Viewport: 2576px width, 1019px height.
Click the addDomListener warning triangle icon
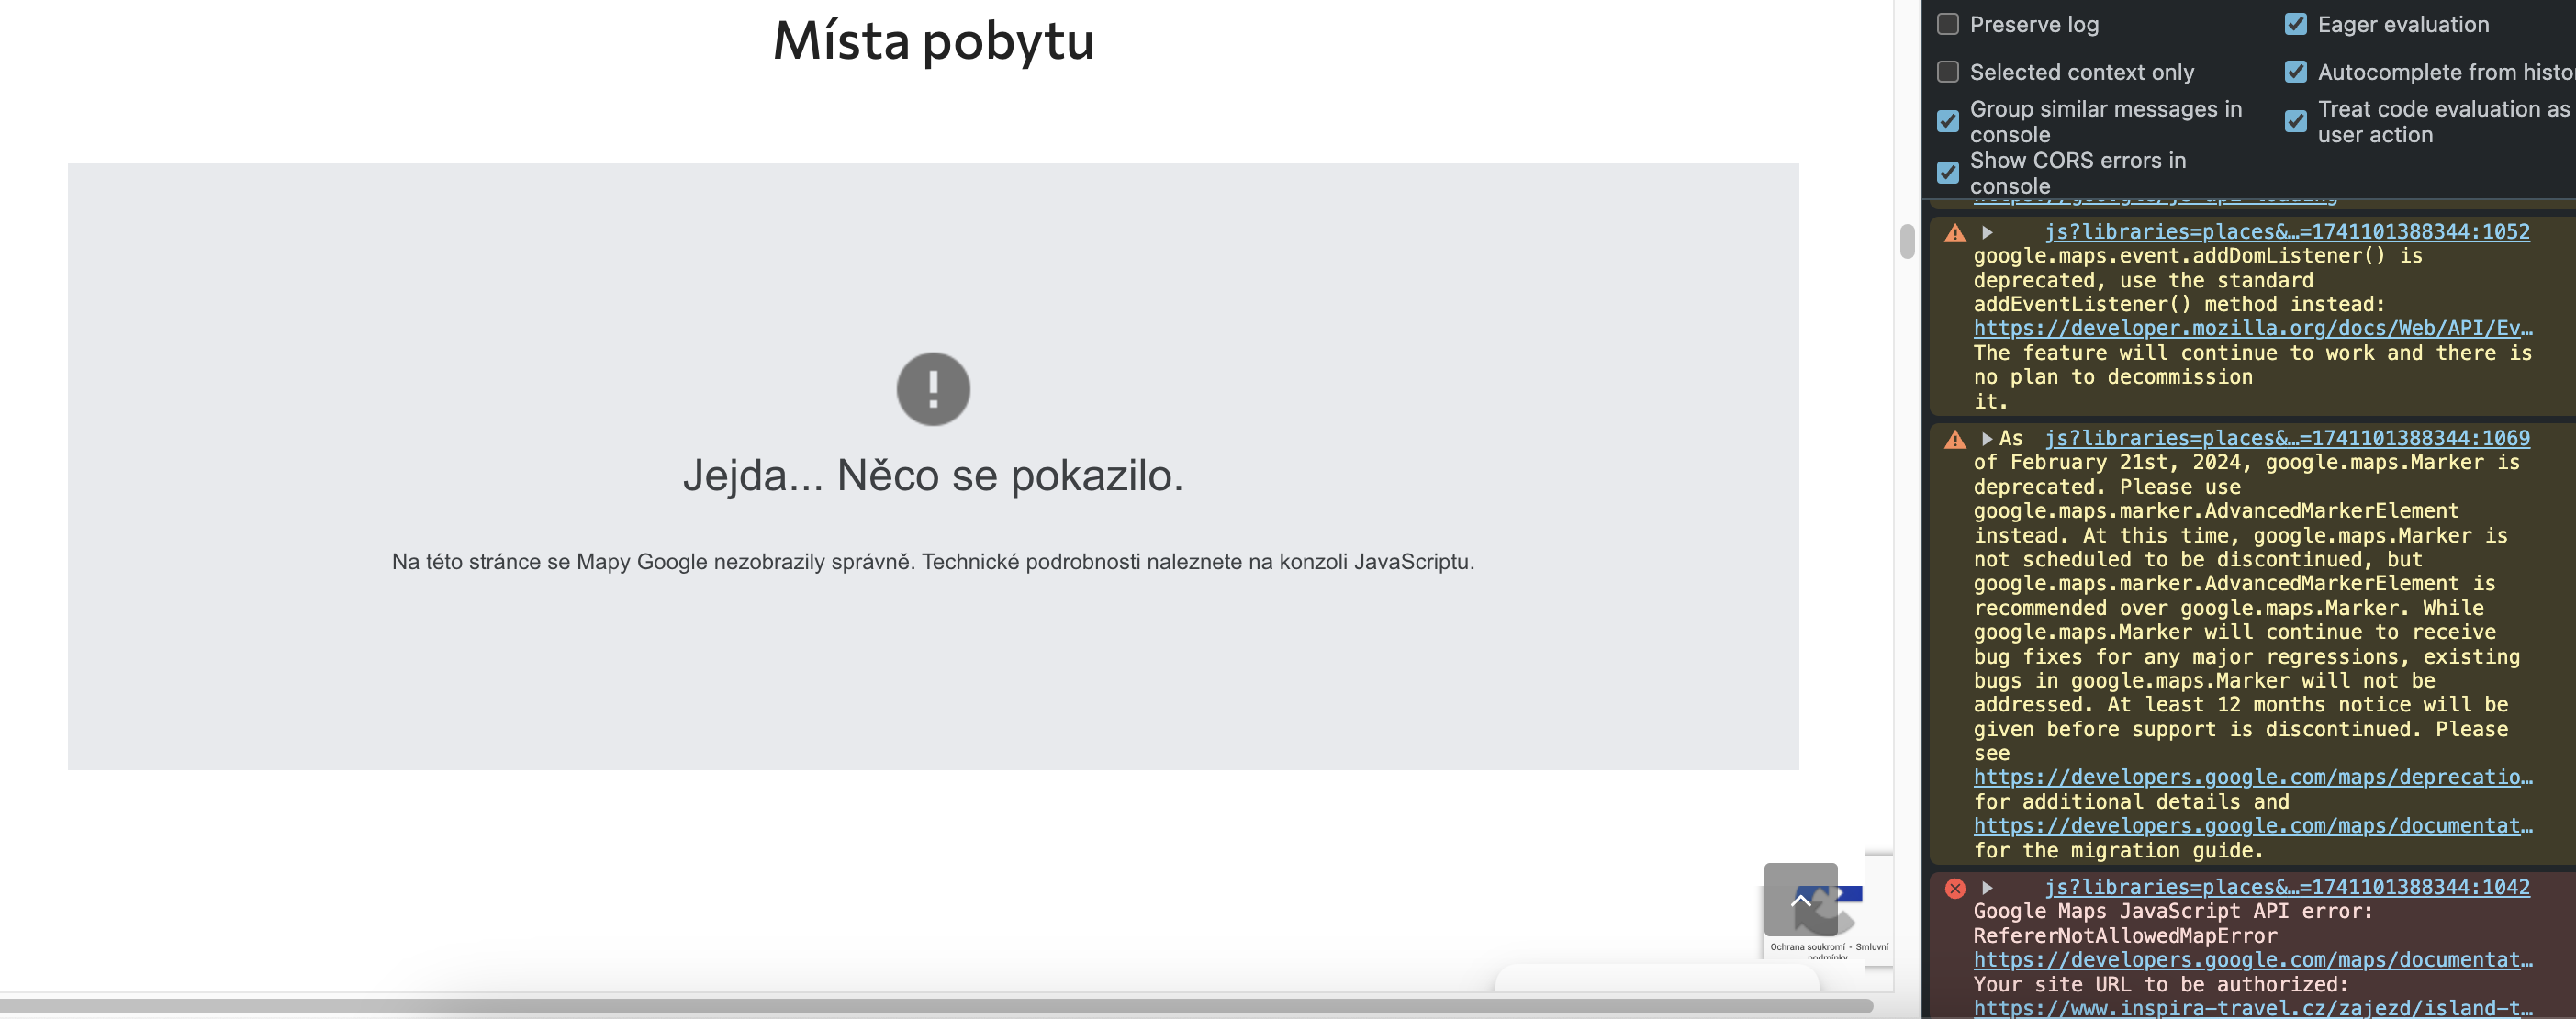pyautogui.click(x=1955, y=233)
